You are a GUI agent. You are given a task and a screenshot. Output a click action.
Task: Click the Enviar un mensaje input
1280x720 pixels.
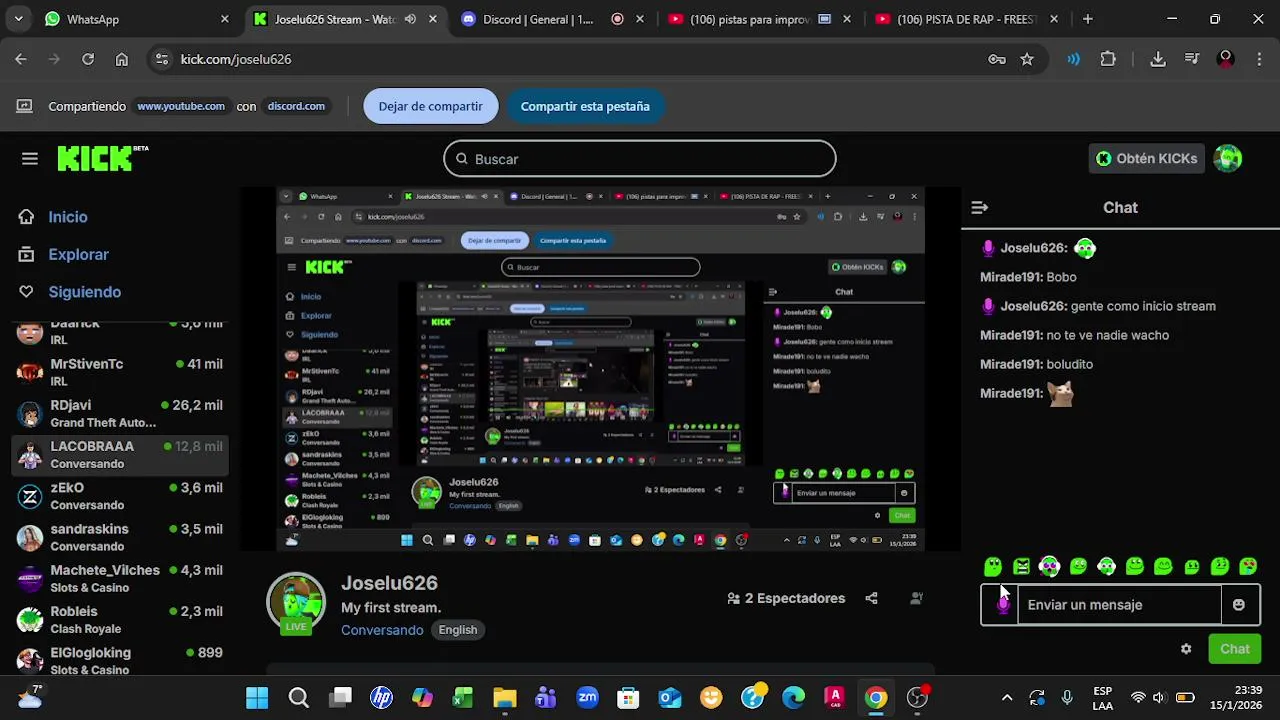[x=1119, y=605]
